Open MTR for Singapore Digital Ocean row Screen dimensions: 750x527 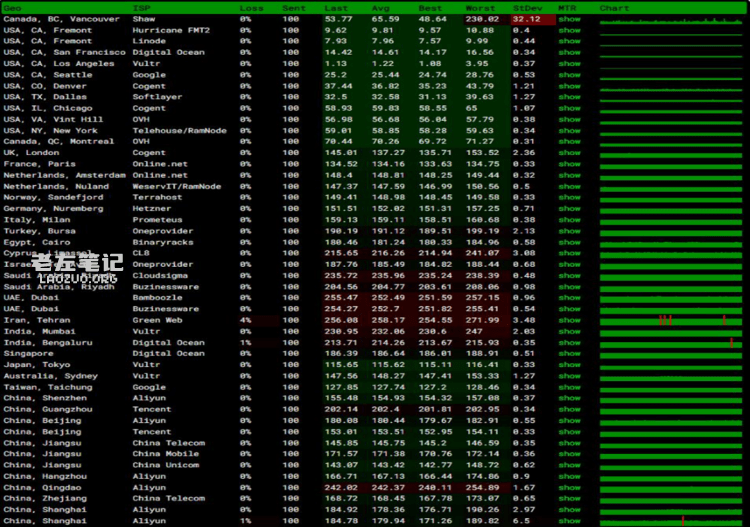pos(569,353)
